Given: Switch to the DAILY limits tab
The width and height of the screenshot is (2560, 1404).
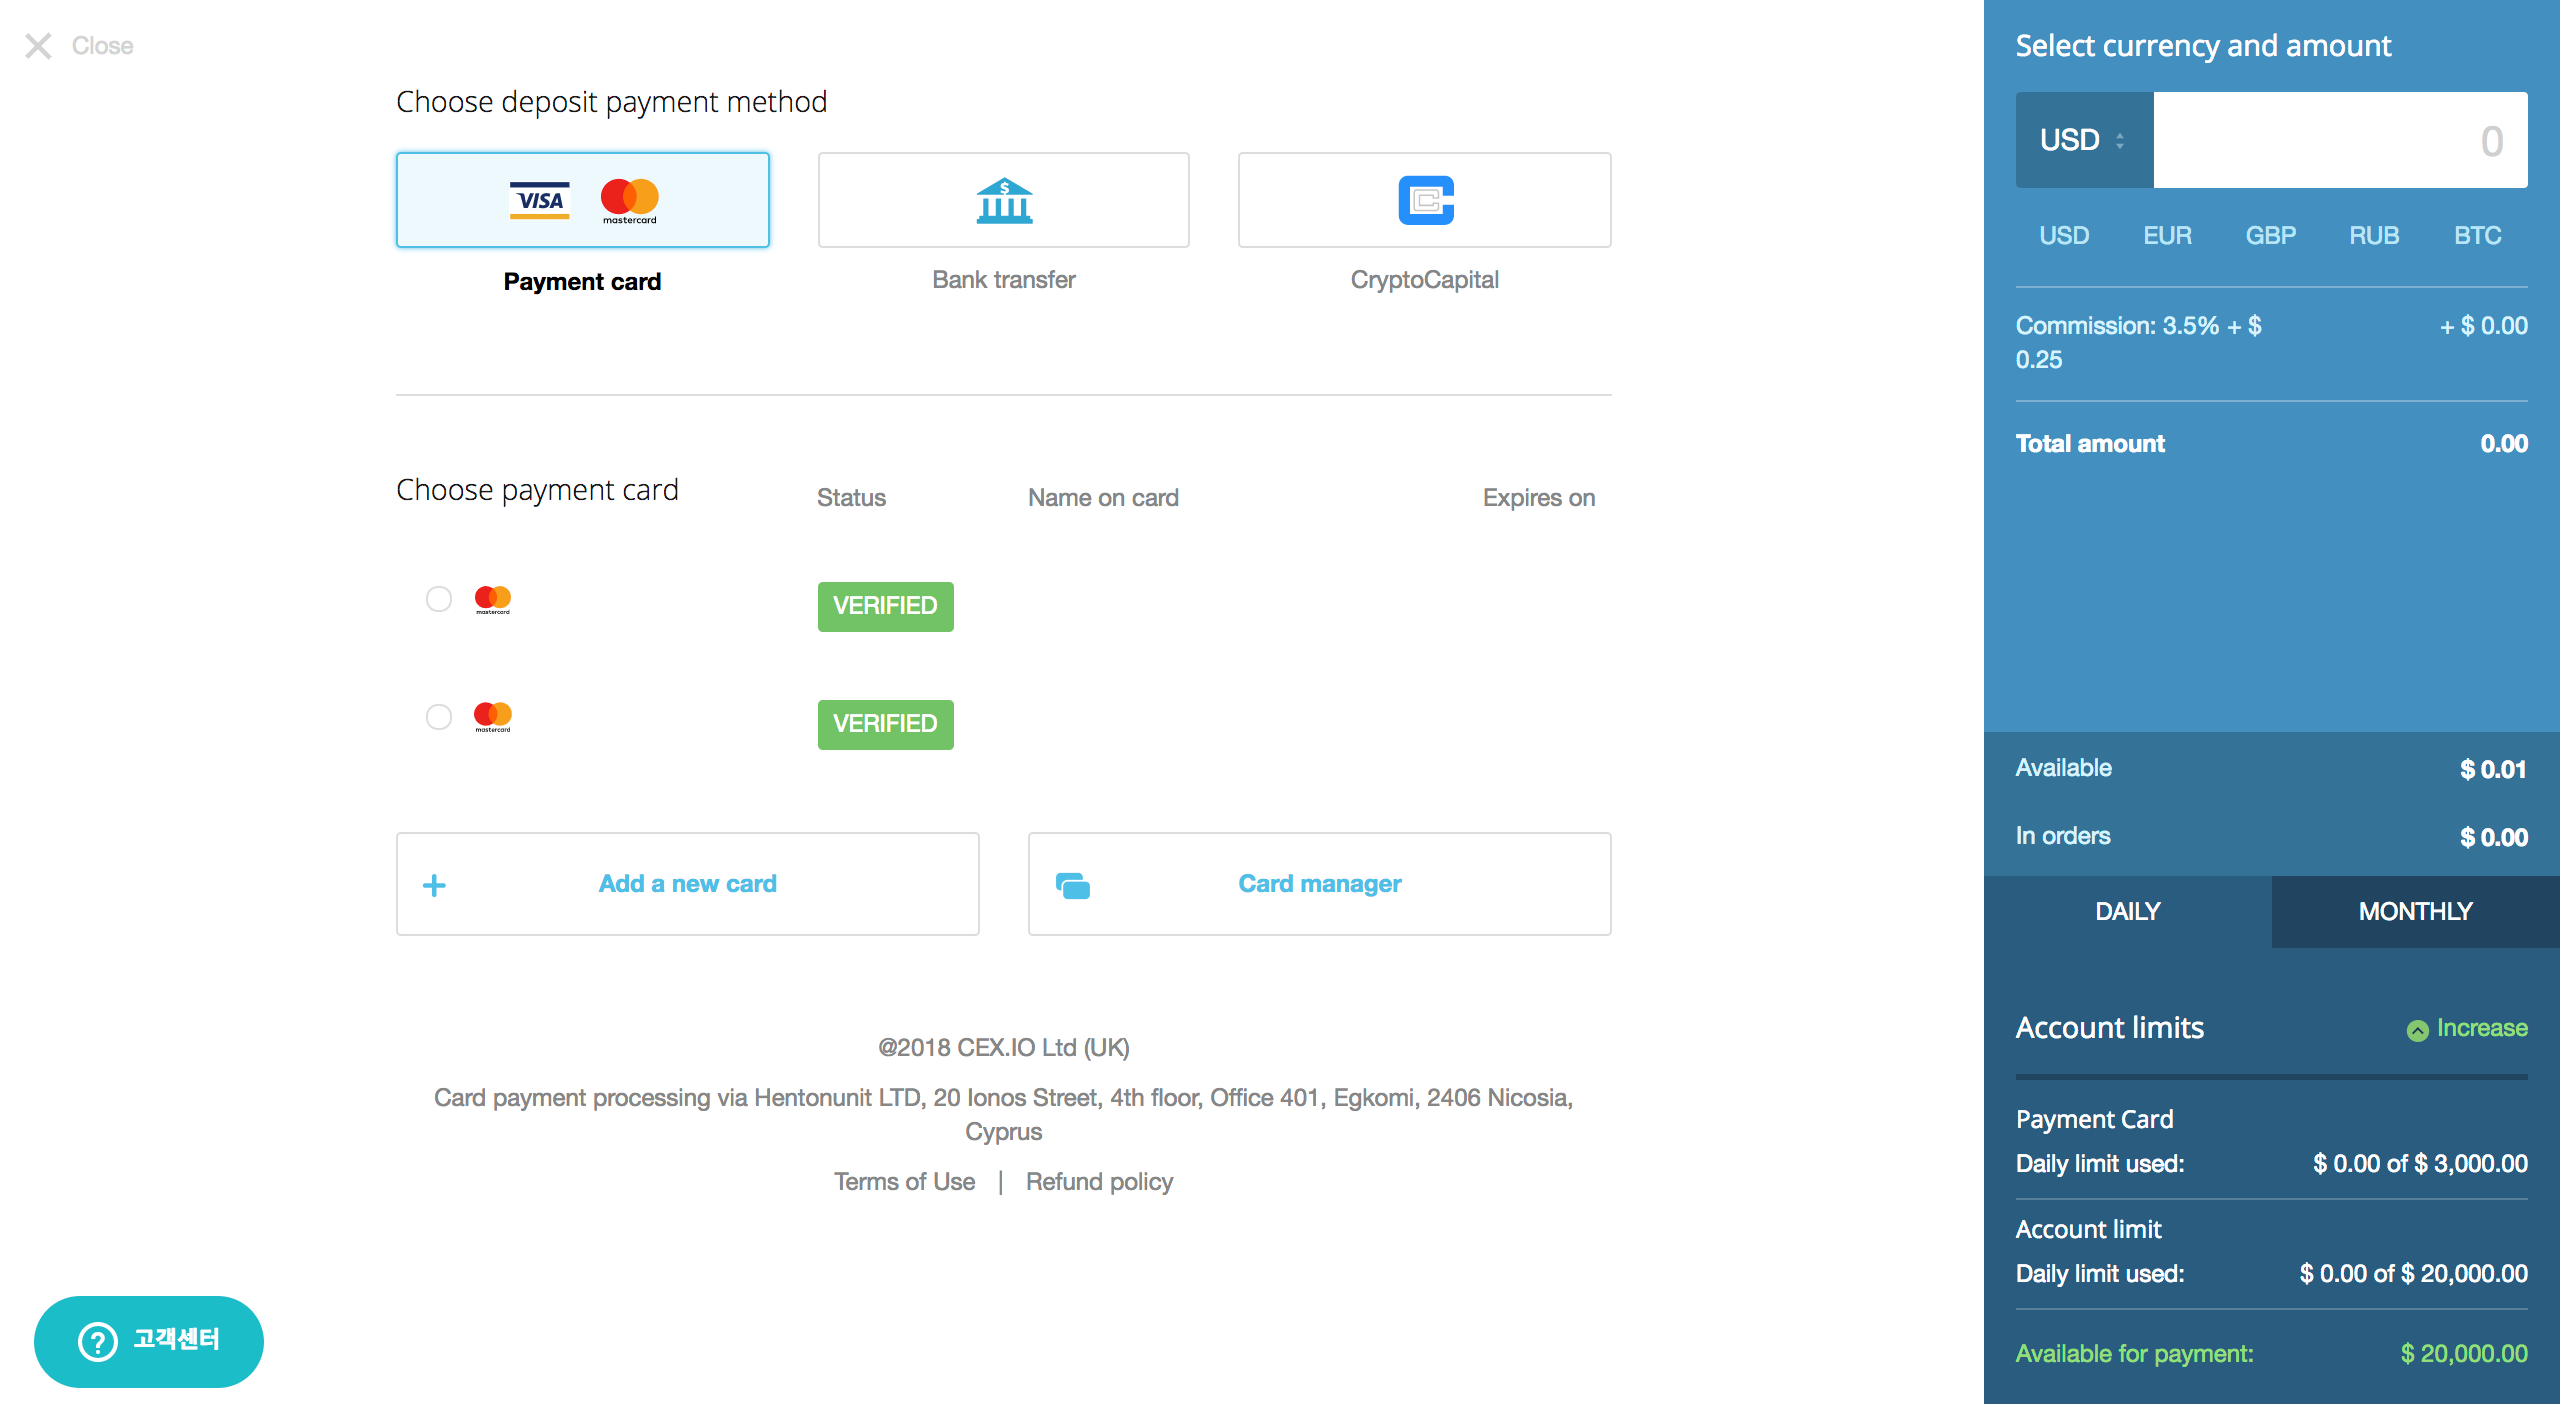Looking at the screenshot, I should pyautogui.click(x=2128, y=912).
